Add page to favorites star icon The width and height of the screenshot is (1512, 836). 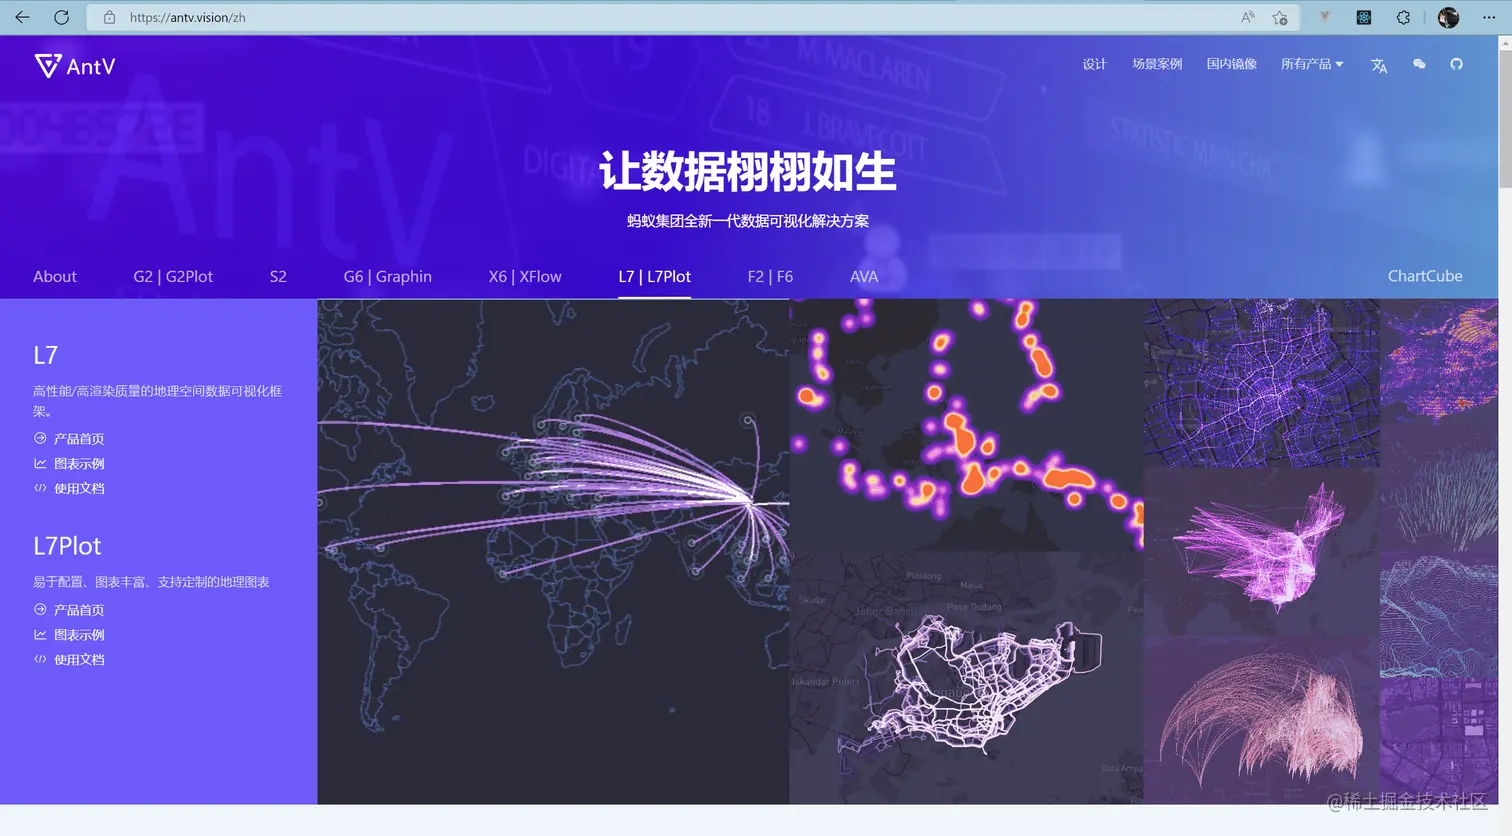(1280, 17)
